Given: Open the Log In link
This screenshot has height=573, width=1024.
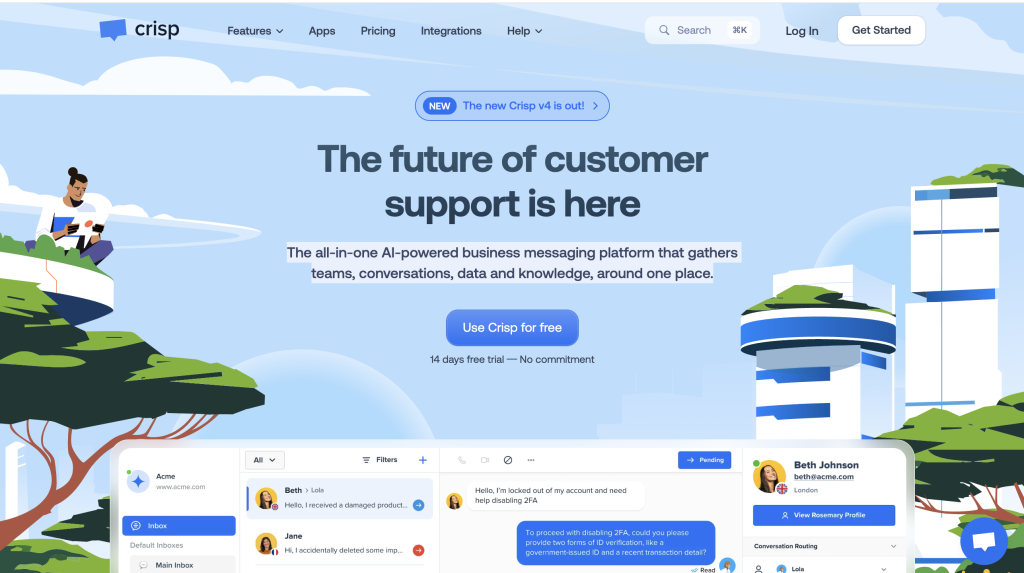Looking at the screenshot, I should (801, 31).
